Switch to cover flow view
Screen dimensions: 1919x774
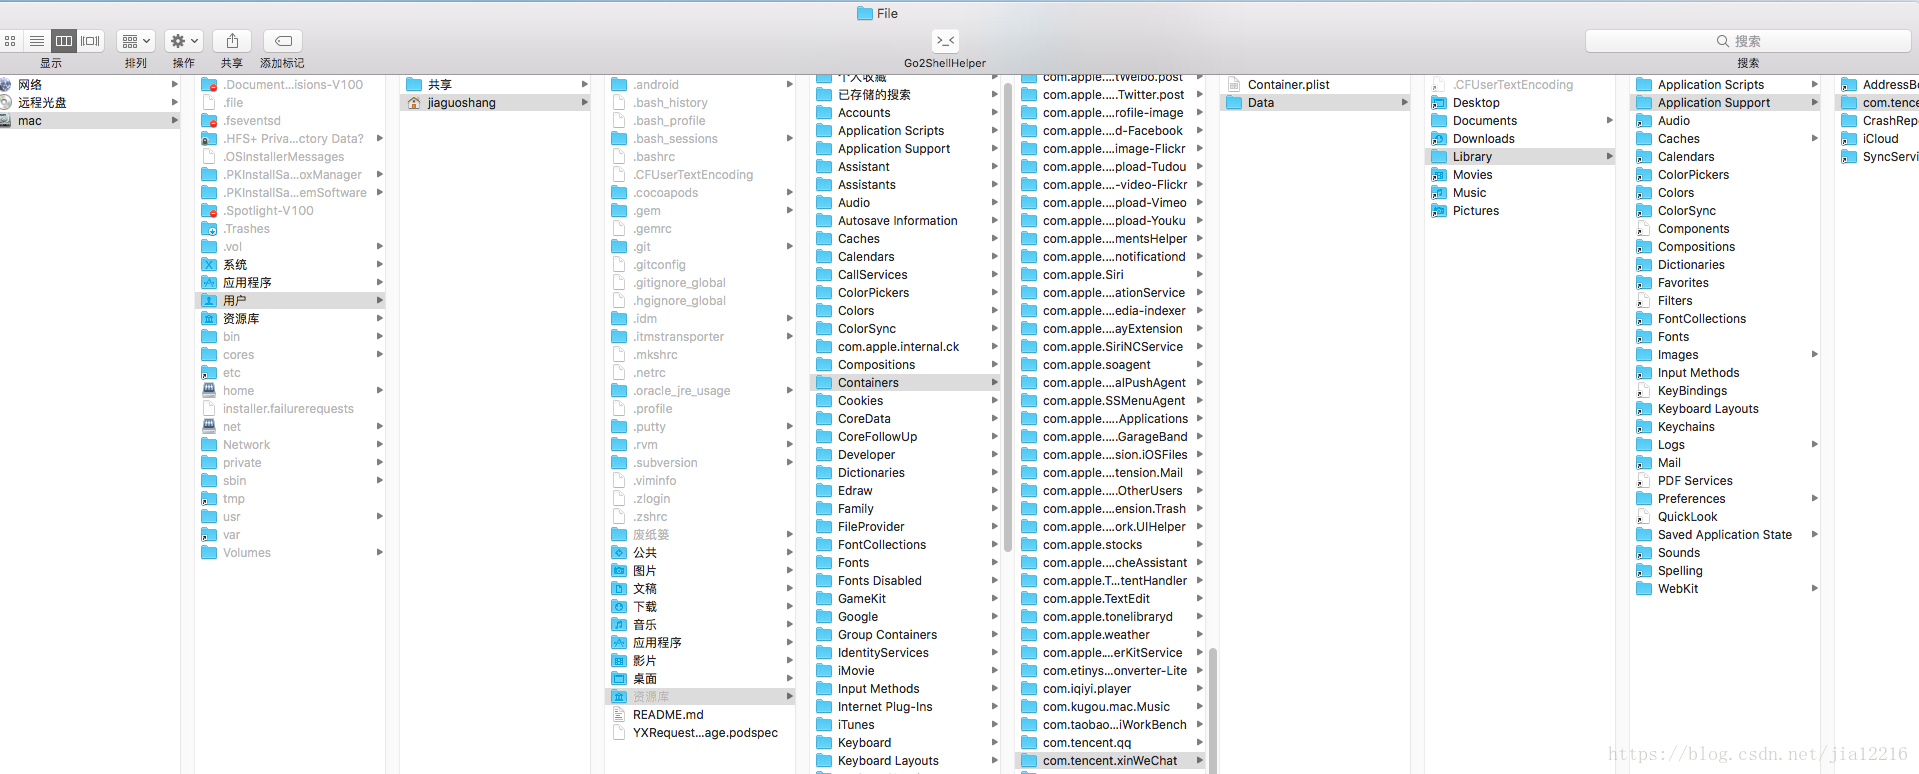coord(91,41)
